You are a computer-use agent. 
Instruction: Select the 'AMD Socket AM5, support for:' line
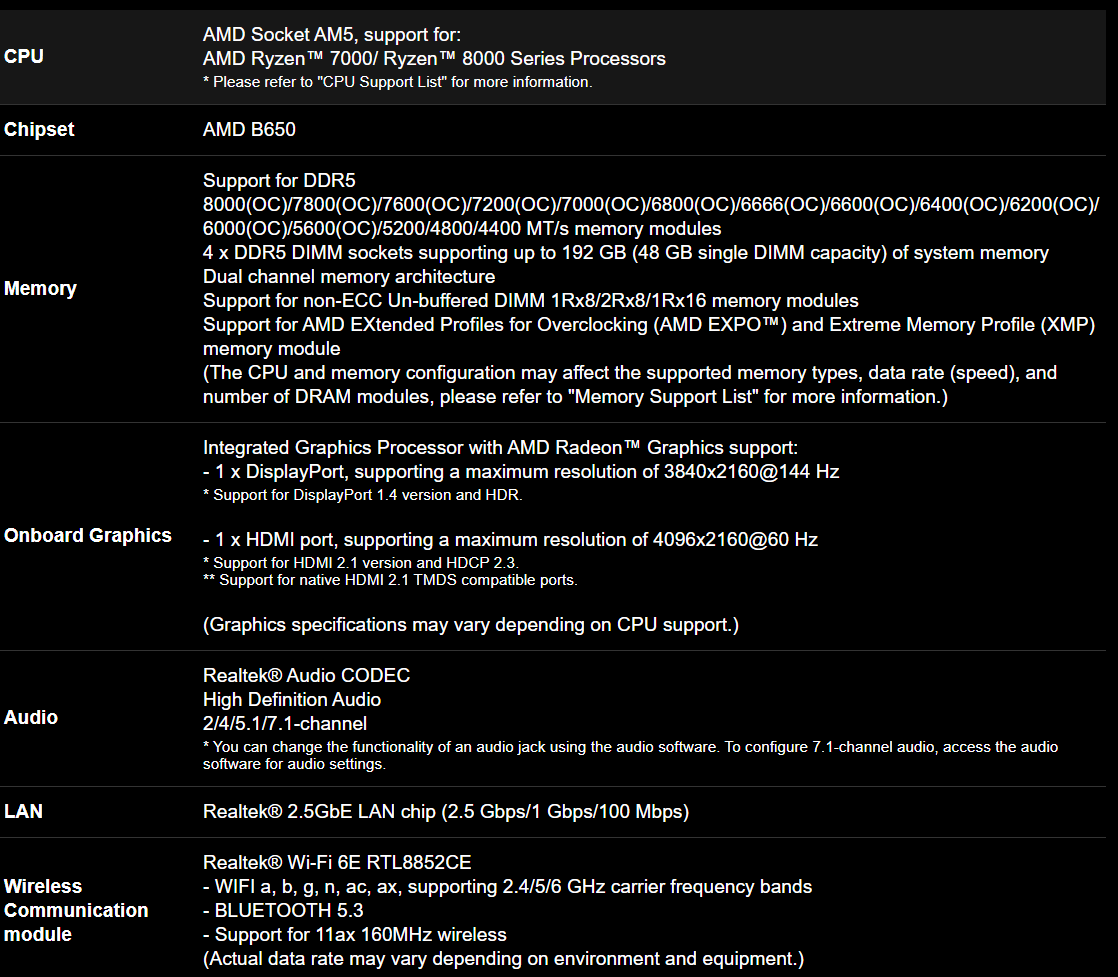[332, 35]
